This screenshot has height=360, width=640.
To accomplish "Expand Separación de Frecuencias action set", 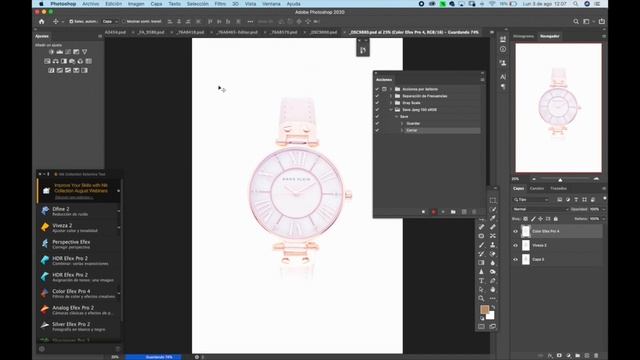I will (391, 96).
